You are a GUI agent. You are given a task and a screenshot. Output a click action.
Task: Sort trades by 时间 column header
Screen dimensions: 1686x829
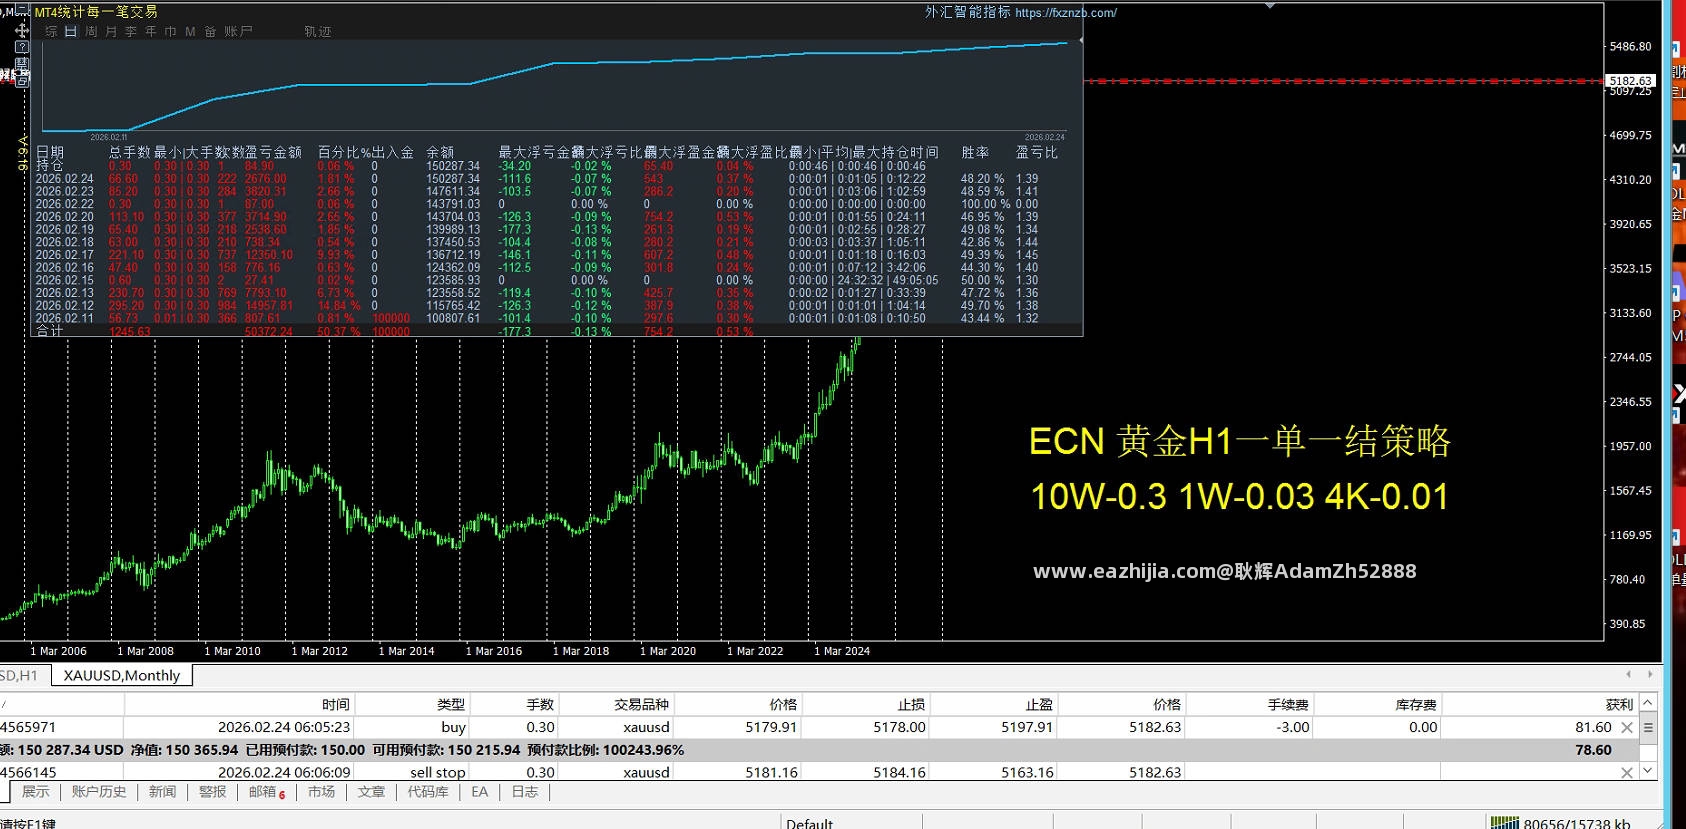click(x=240, y=704)
